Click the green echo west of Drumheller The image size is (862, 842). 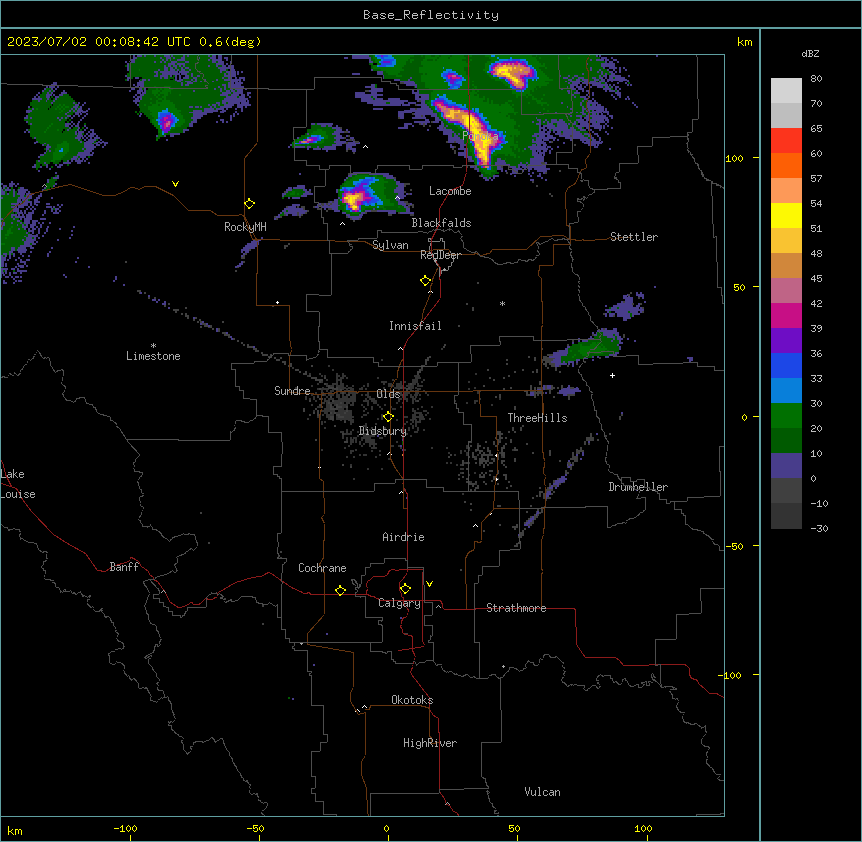[x=588, y=347]
